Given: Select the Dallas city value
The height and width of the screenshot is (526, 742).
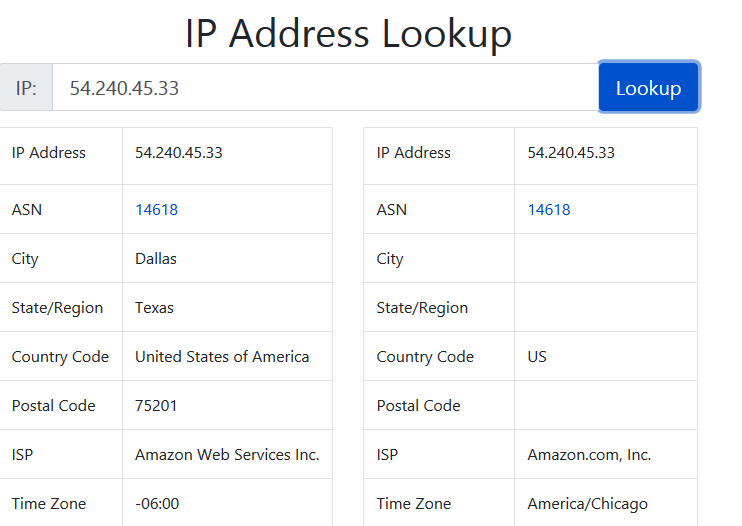Looking at the screenshot, I should 156,259.
